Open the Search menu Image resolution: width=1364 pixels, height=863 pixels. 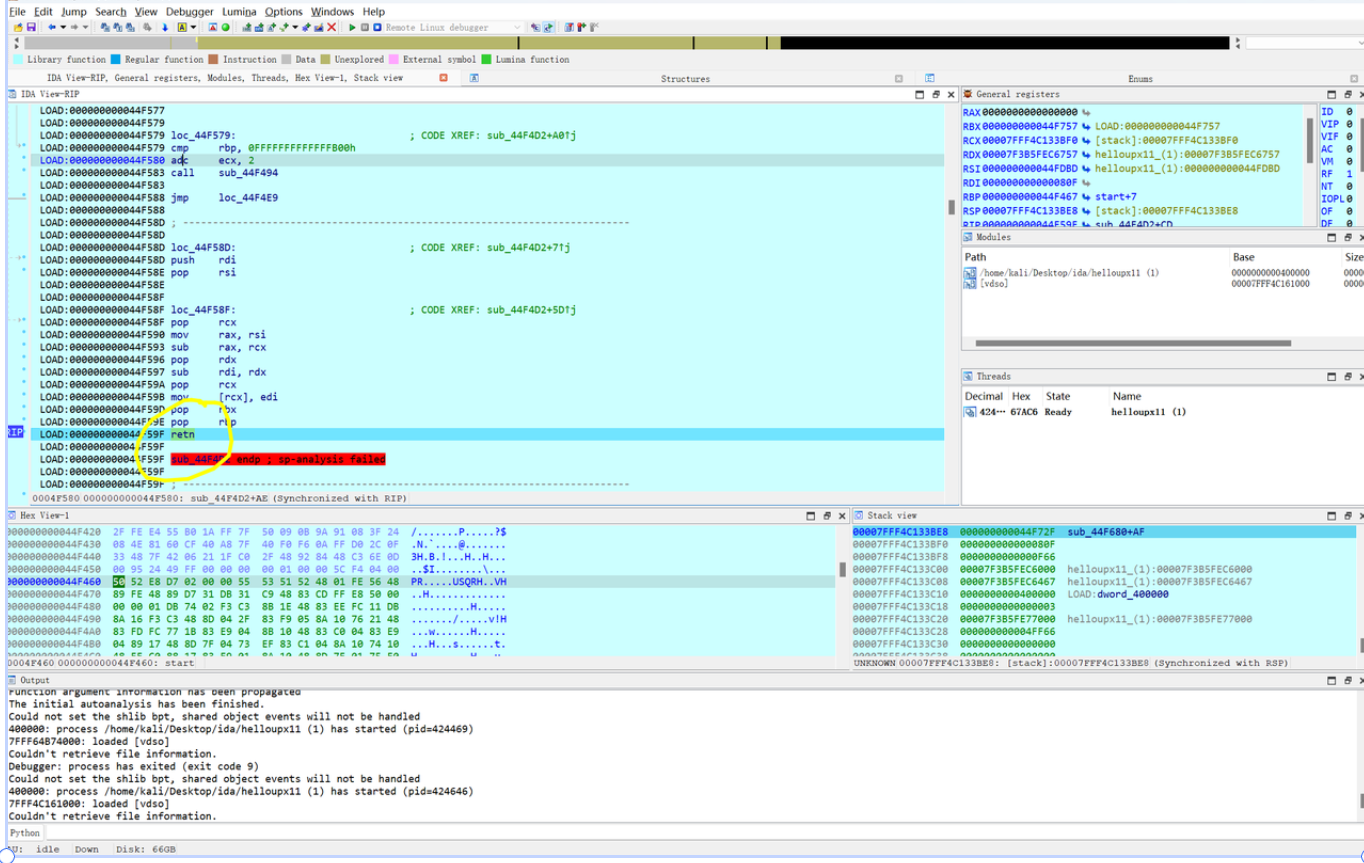(111, 11)
